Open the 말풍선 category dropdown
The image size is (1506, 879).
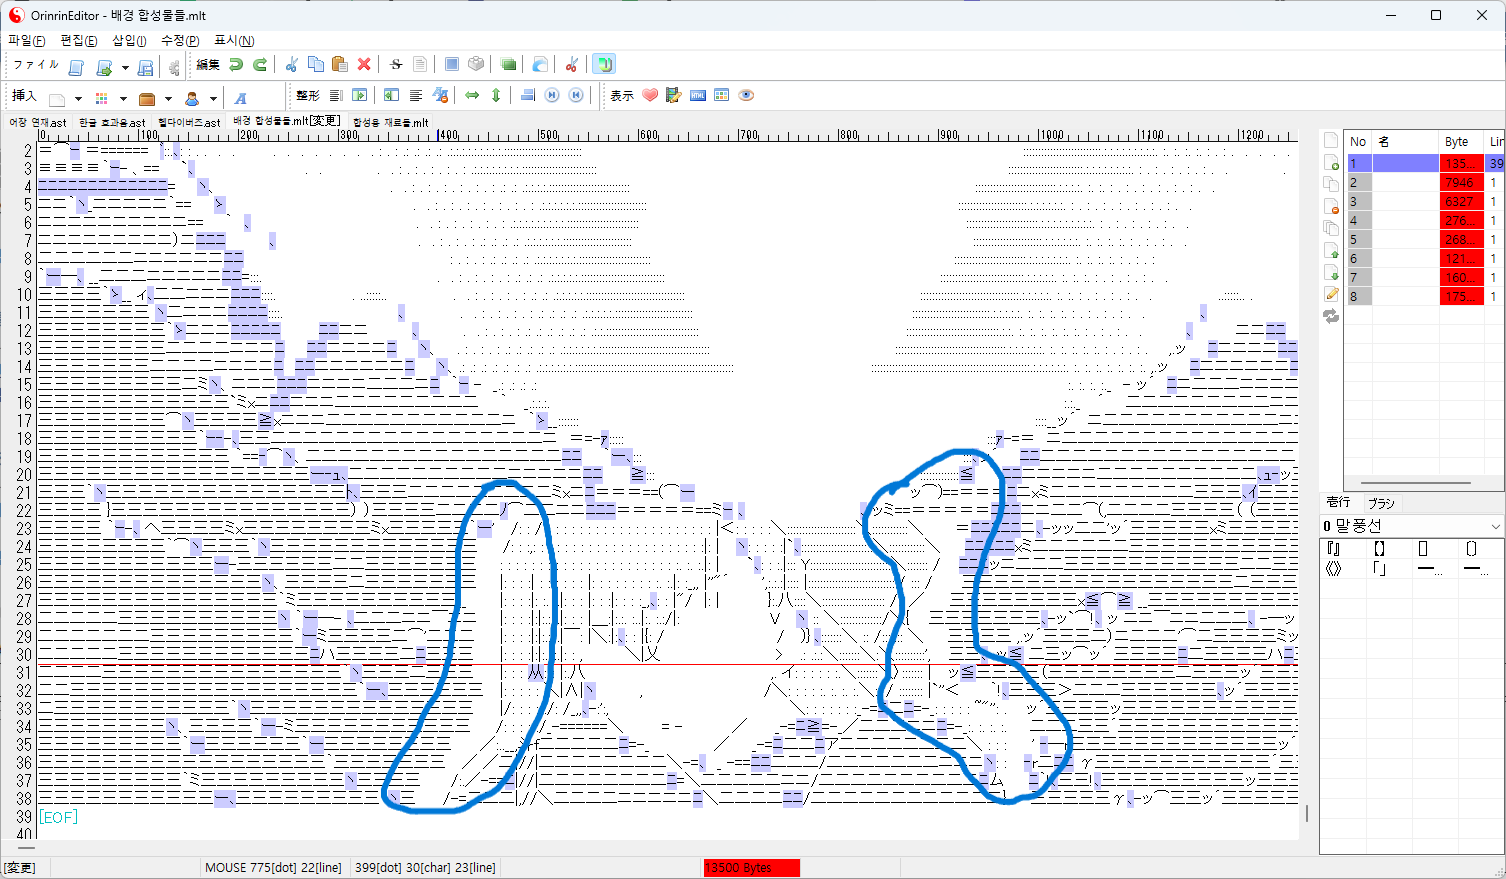click(1495, 526)
